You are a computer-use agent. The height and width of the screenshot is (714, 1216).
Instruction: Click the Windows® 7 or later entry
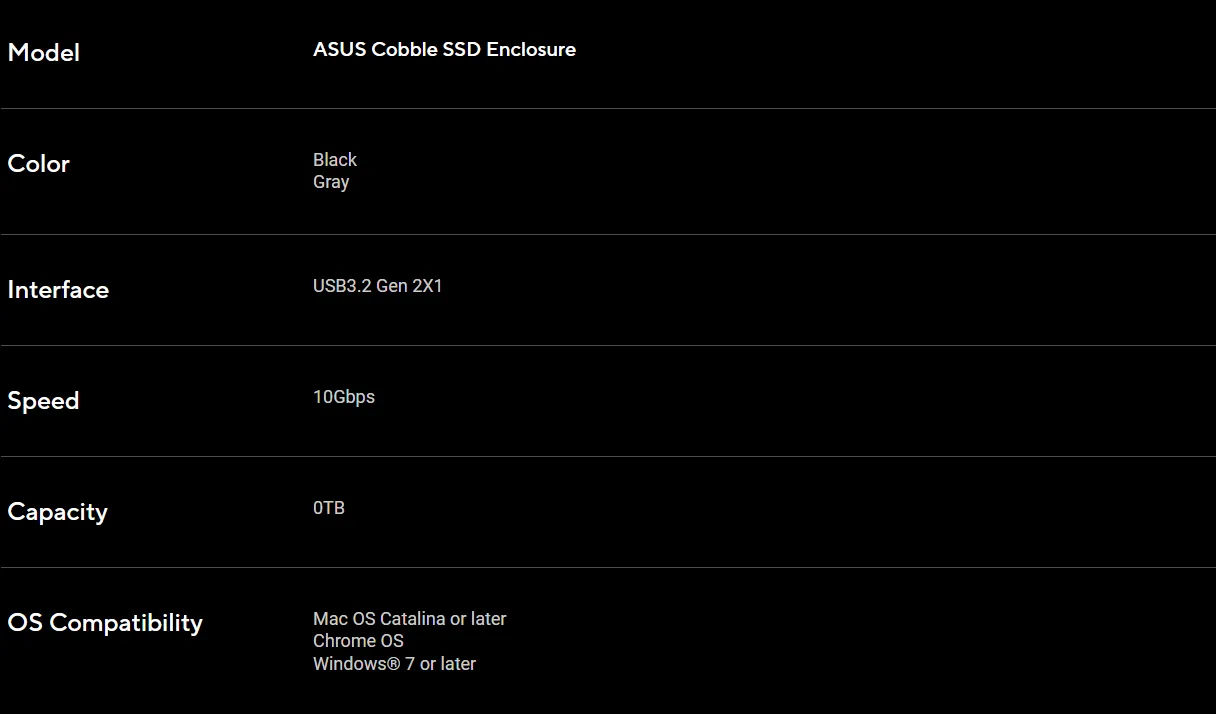394,664
